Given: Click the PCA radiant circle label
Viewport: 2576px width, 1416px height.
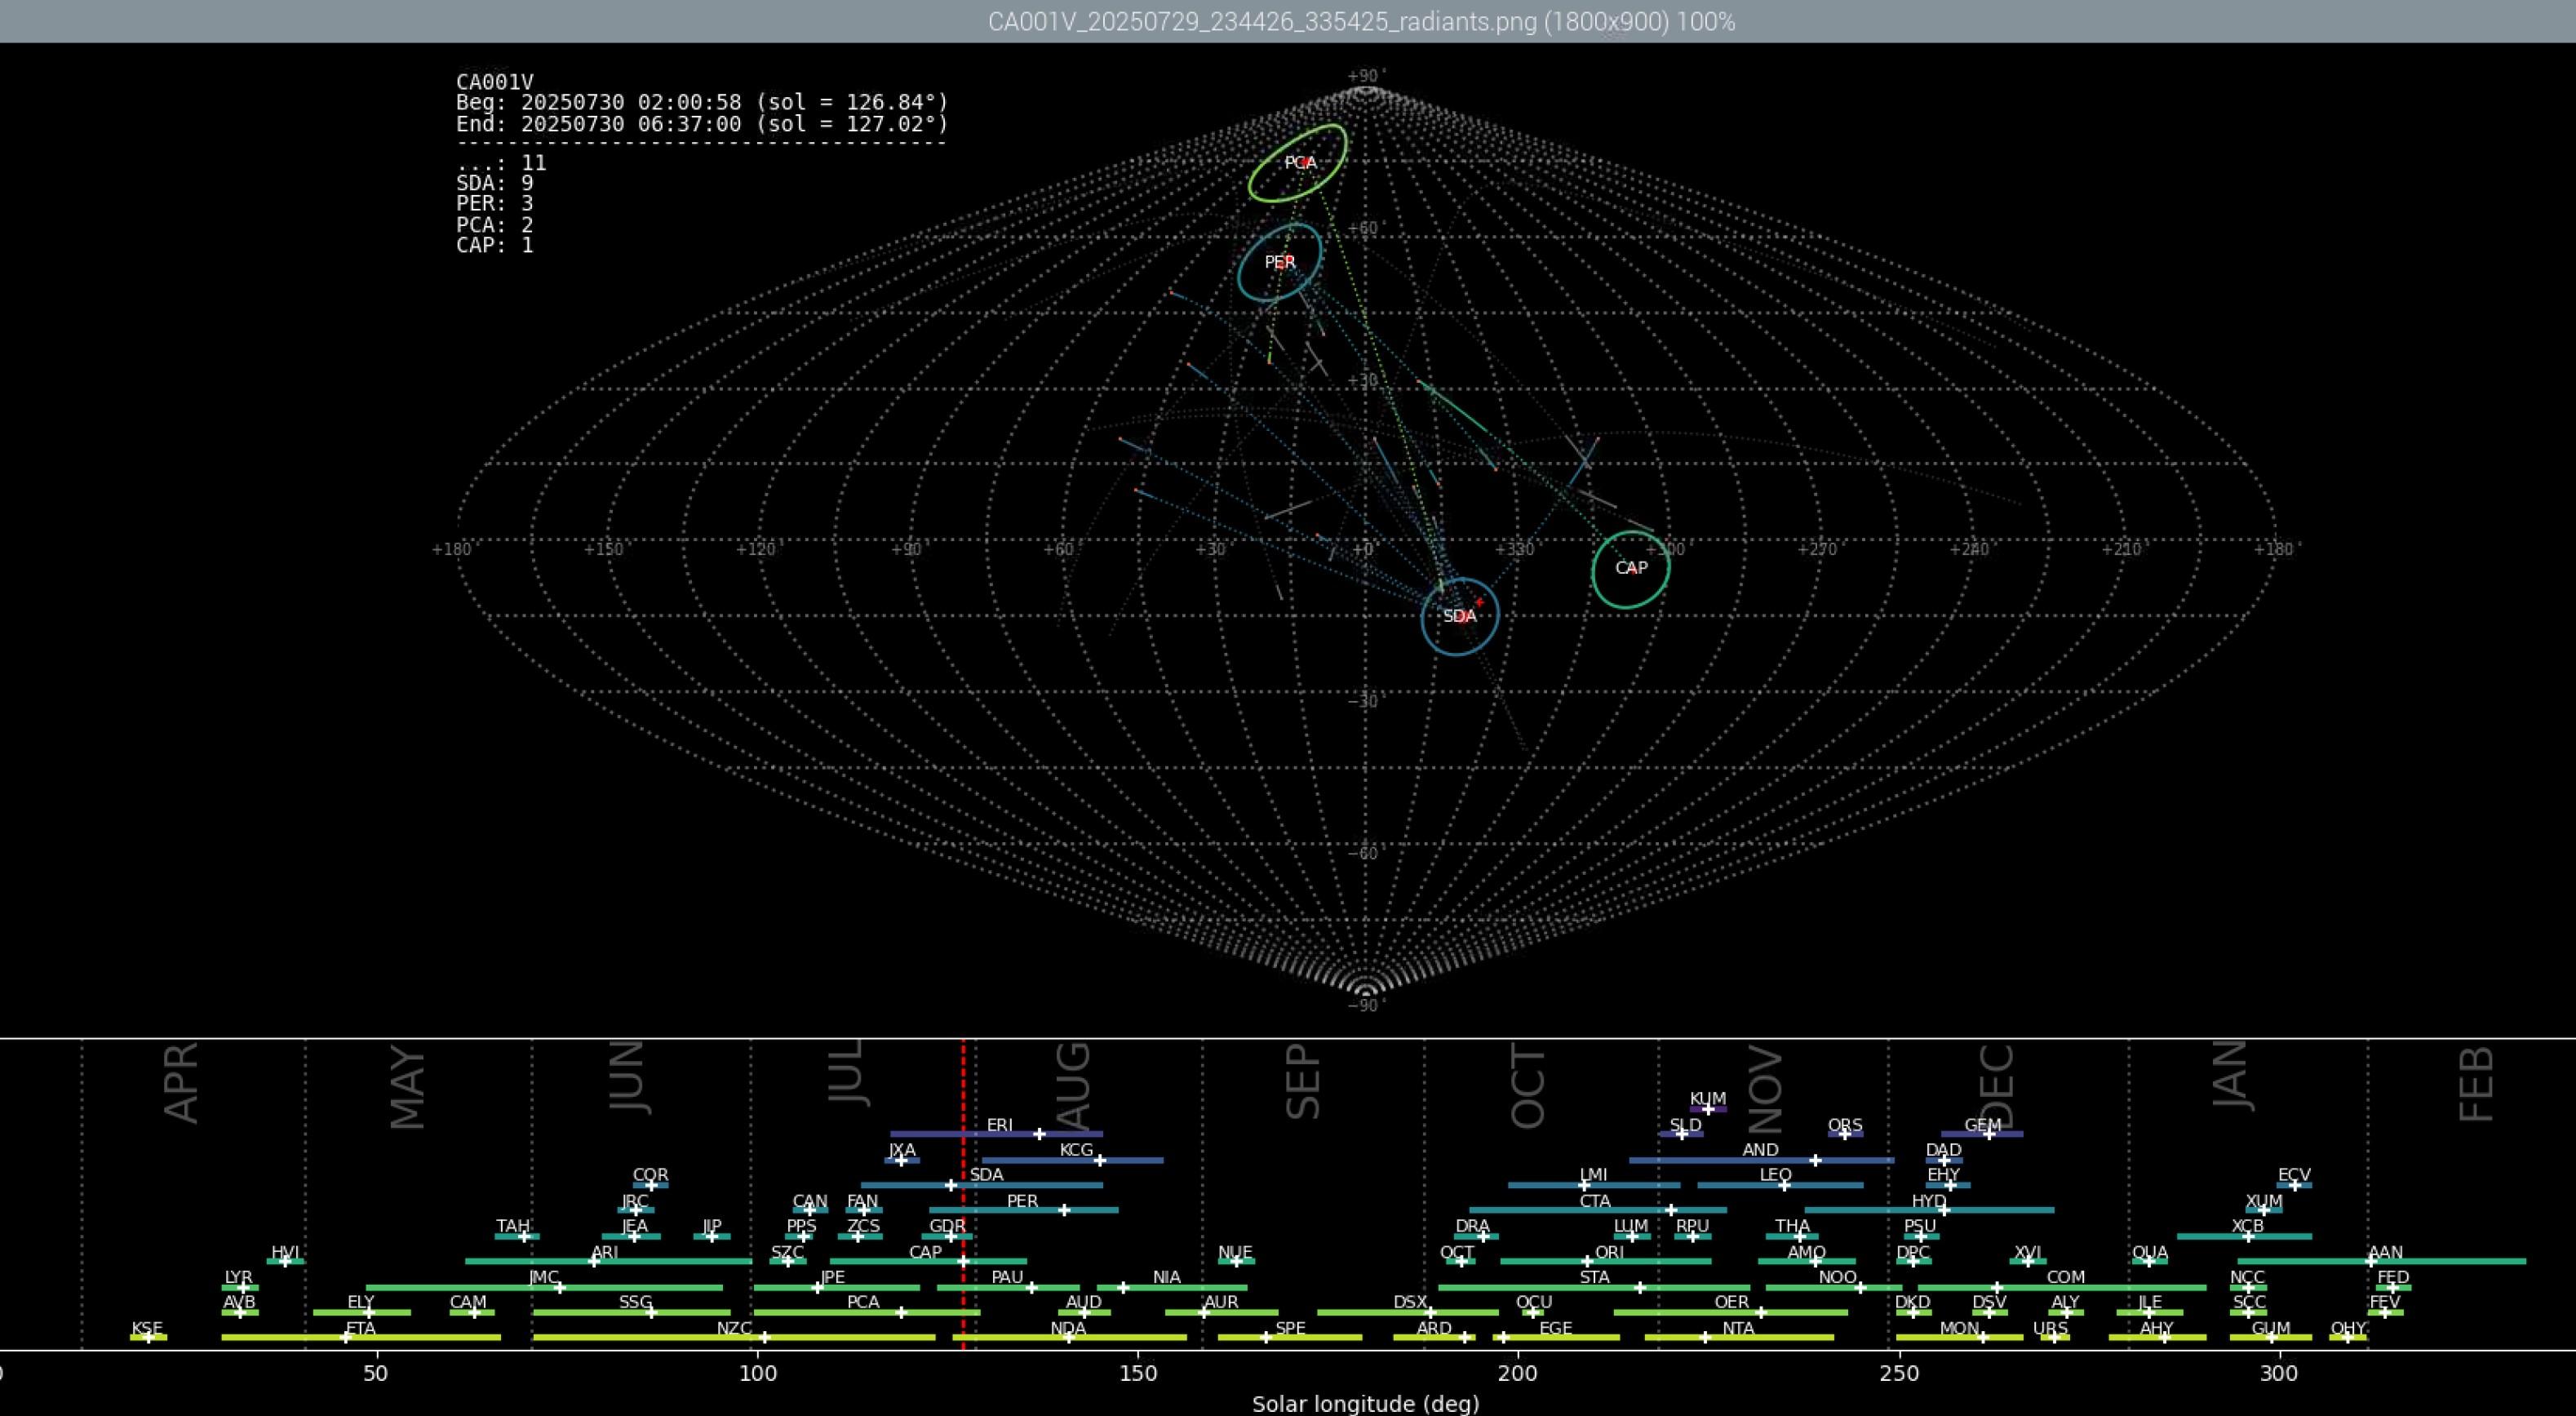Looking at the screenshot, I should [x=1300, y=162].
